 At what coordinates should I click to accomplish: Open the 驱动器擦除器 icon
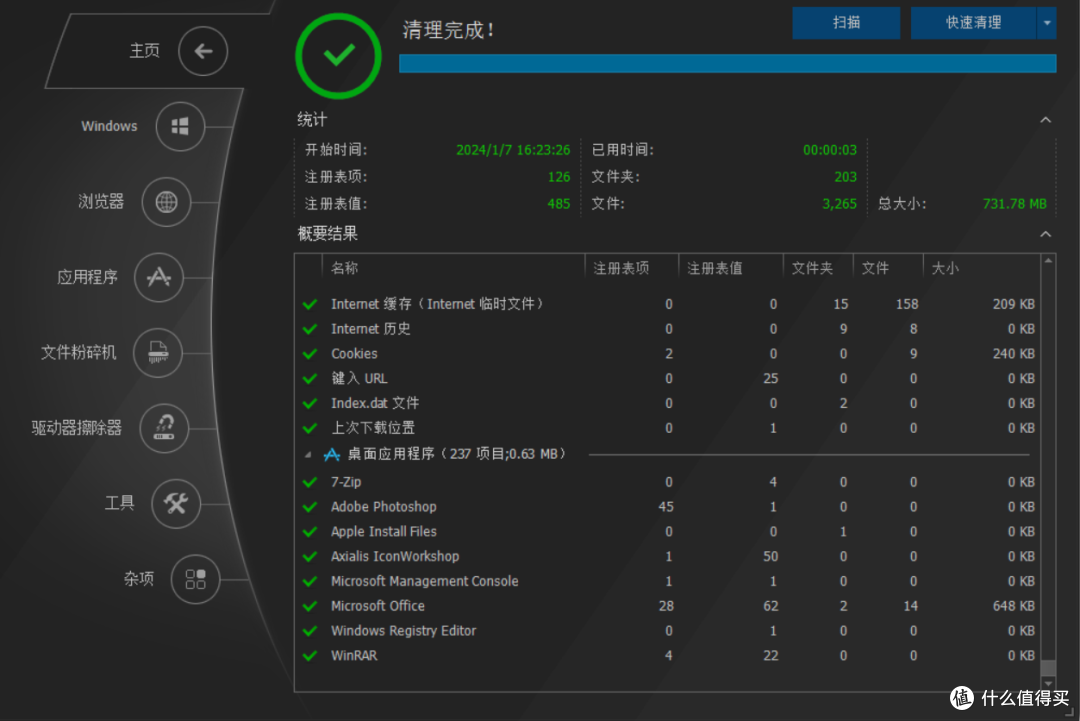click(164, 428)
